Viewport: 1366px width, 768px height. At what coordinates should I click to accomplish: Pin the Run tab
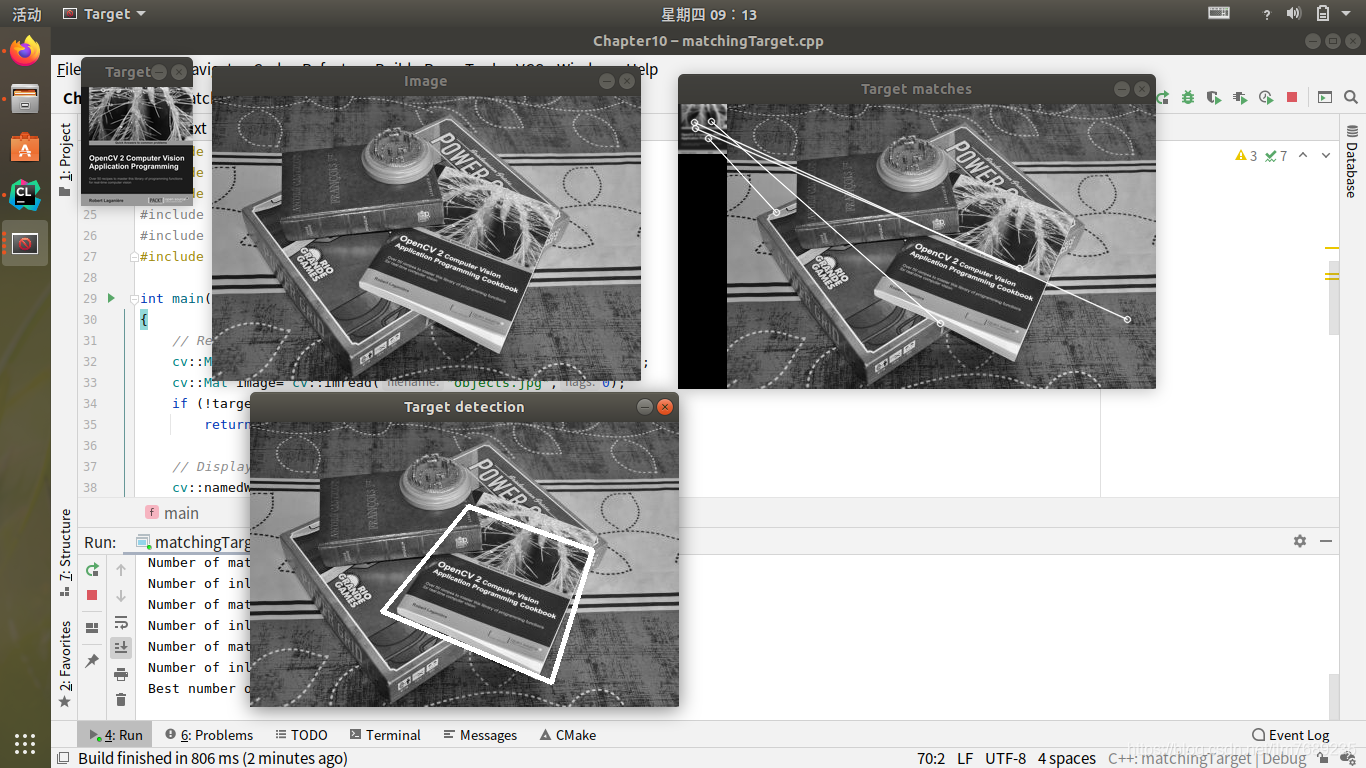[x=92, y=661]
